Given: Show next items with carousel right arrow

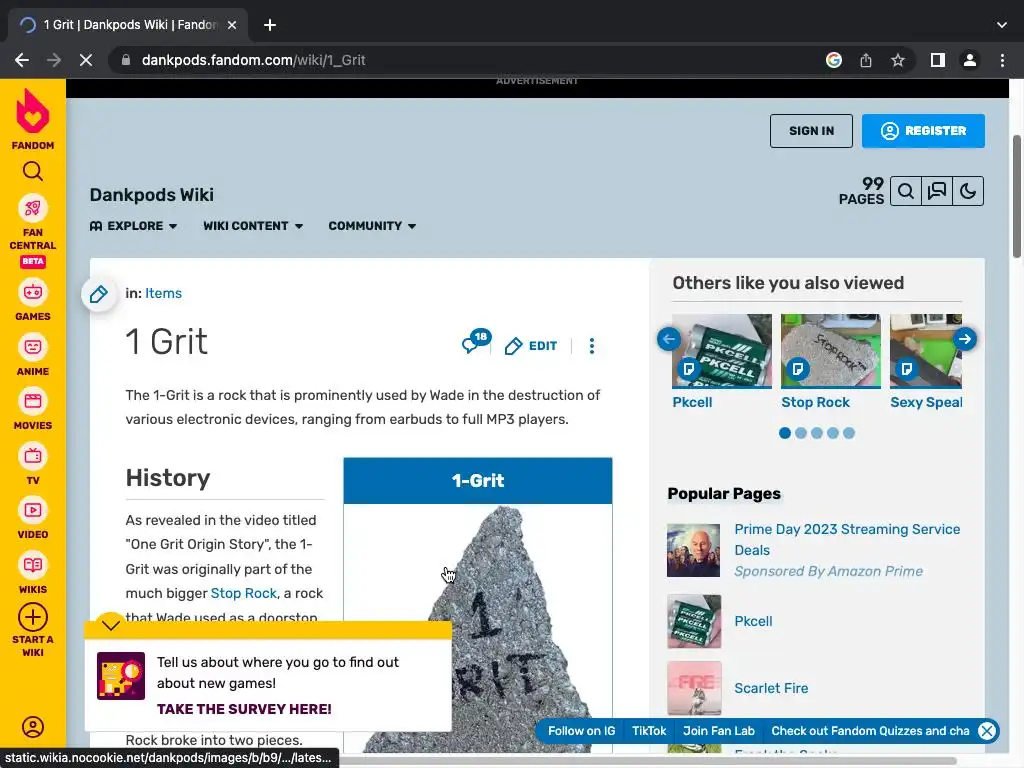Looking at the screenshot, I should coord(965,339).
